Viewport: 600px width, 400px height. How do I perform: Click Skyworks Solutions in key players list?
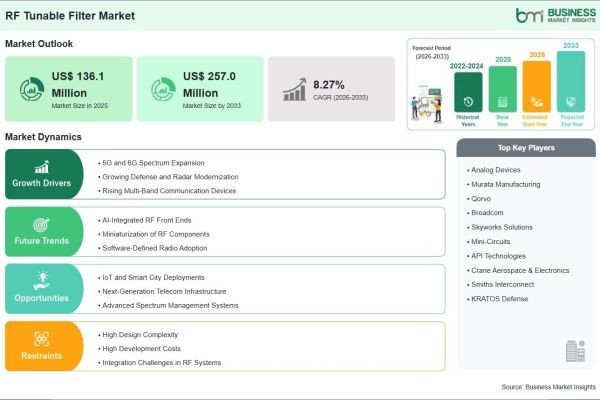tap(500, 227)
